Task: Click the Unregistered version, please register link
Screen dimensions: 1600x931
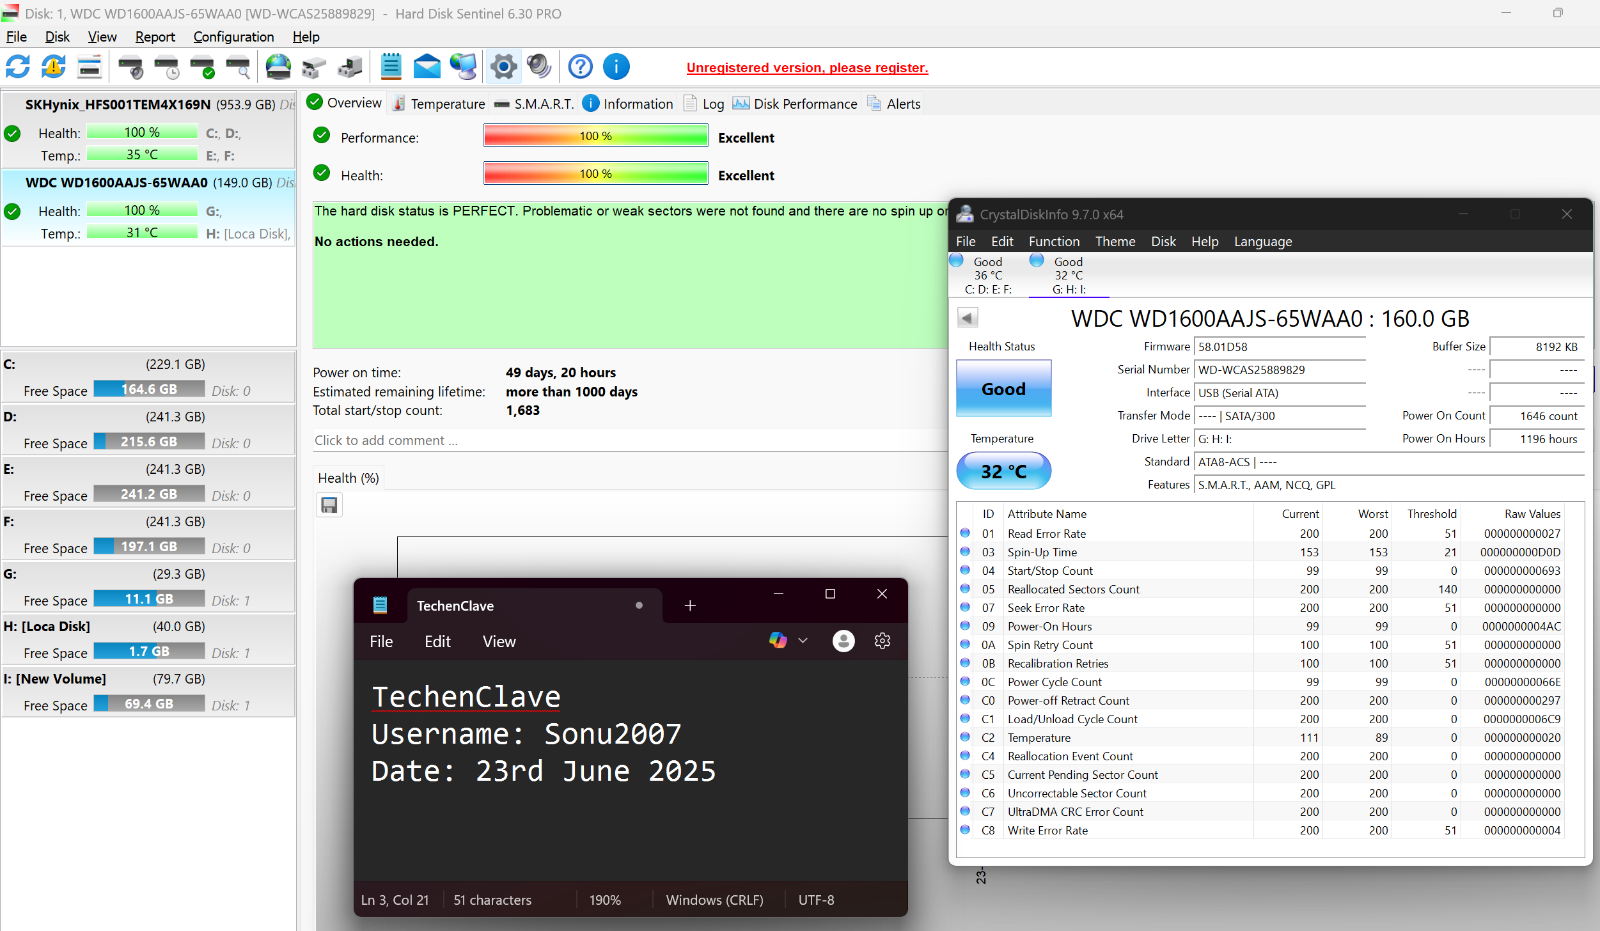Action: coord(807,68)
